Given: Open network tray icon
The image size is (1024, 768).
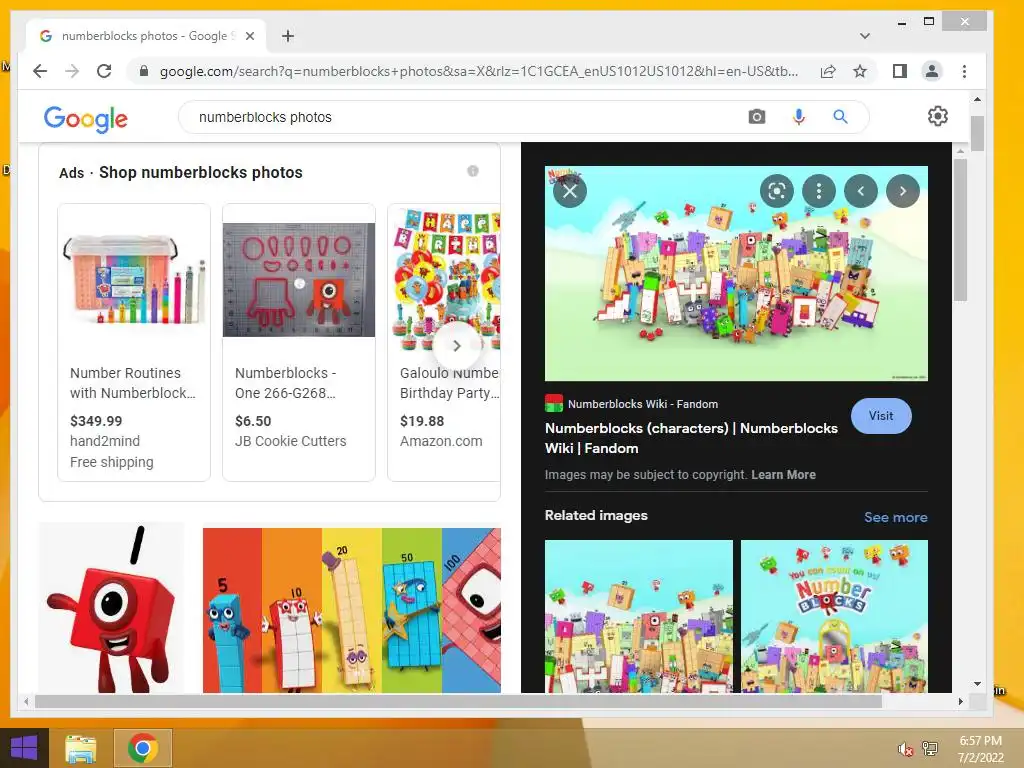Looking at the screenshot, I should point(930,748).
